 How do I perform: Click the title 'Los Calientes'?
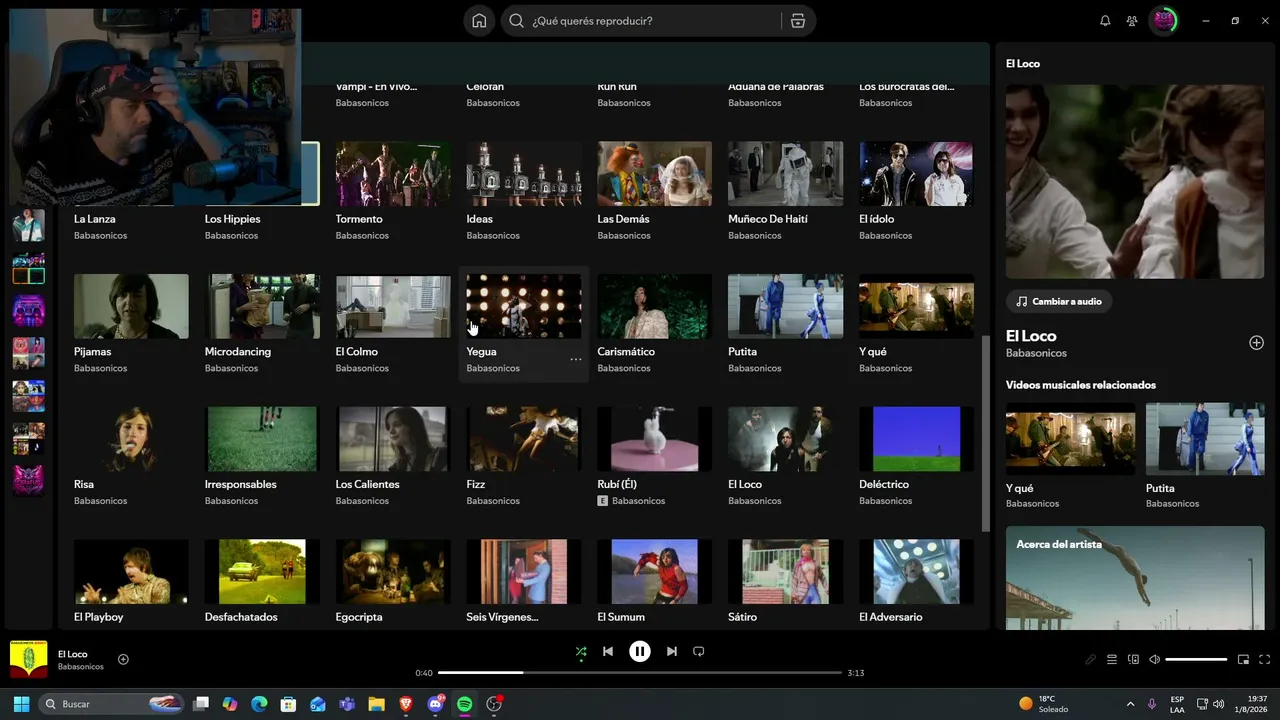click(368, 484)
